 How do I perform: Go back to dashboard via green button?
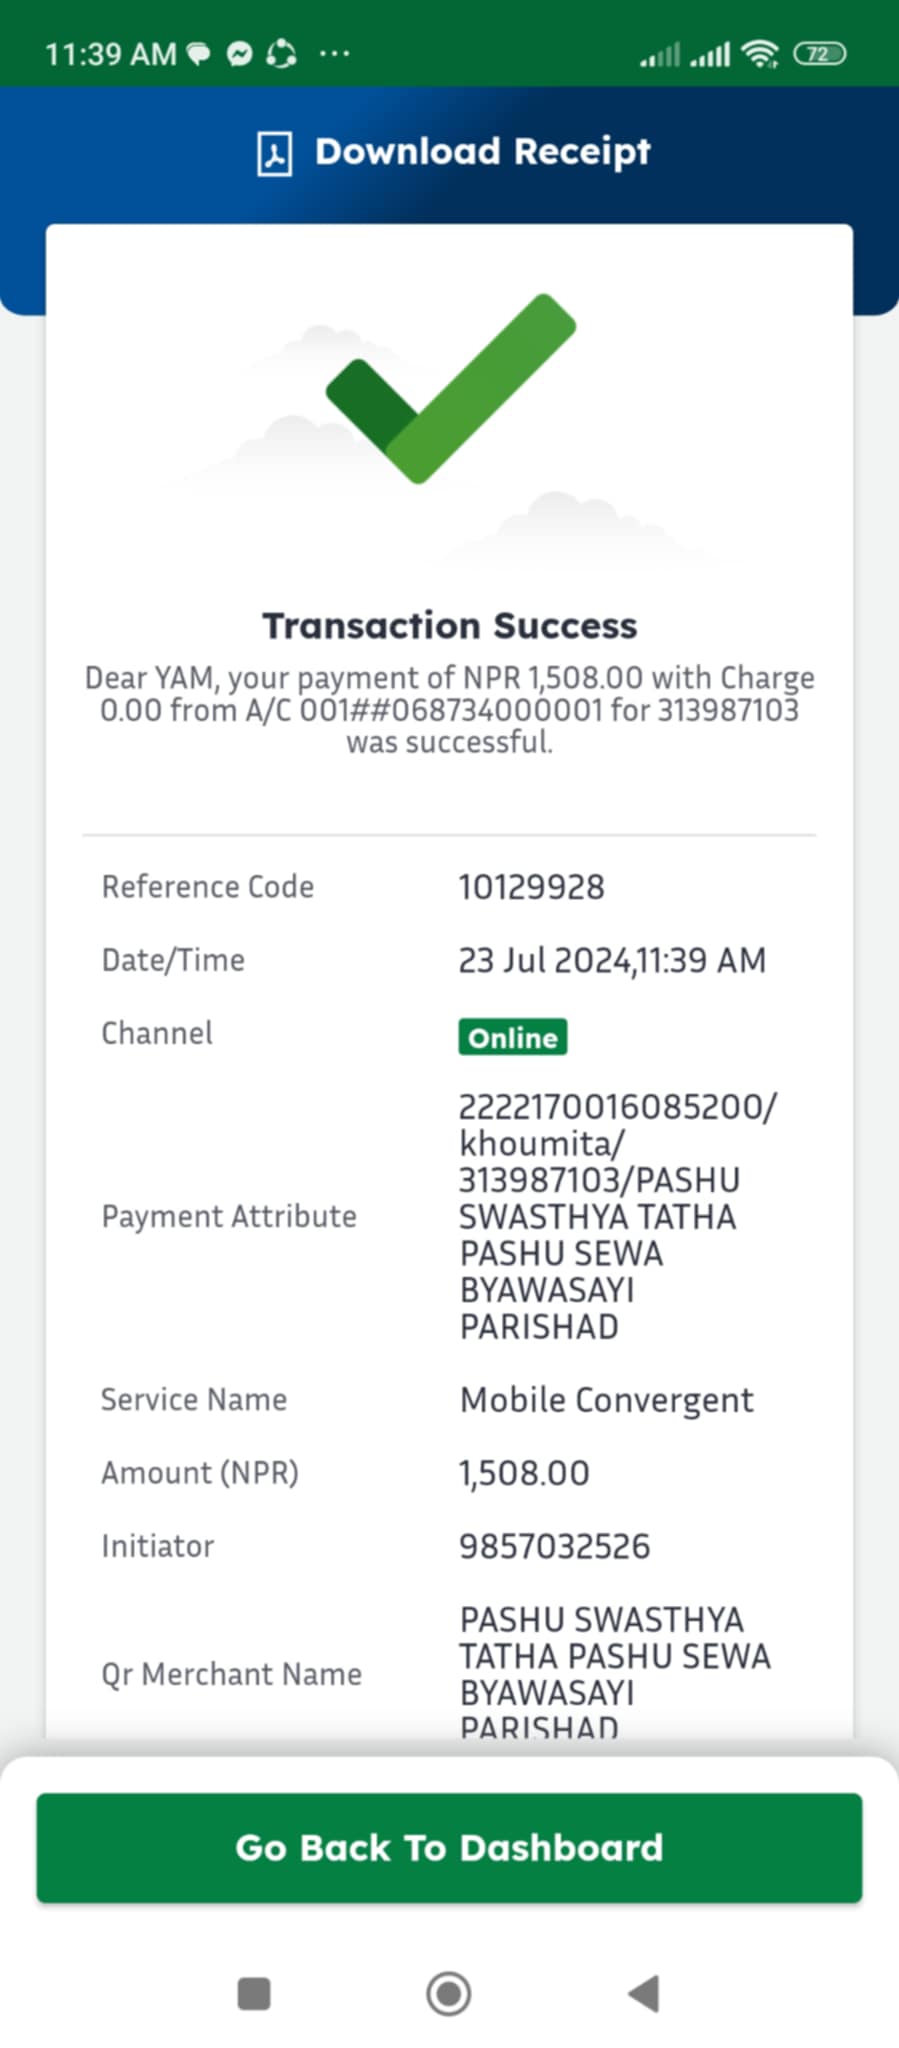click(449, 1847)
